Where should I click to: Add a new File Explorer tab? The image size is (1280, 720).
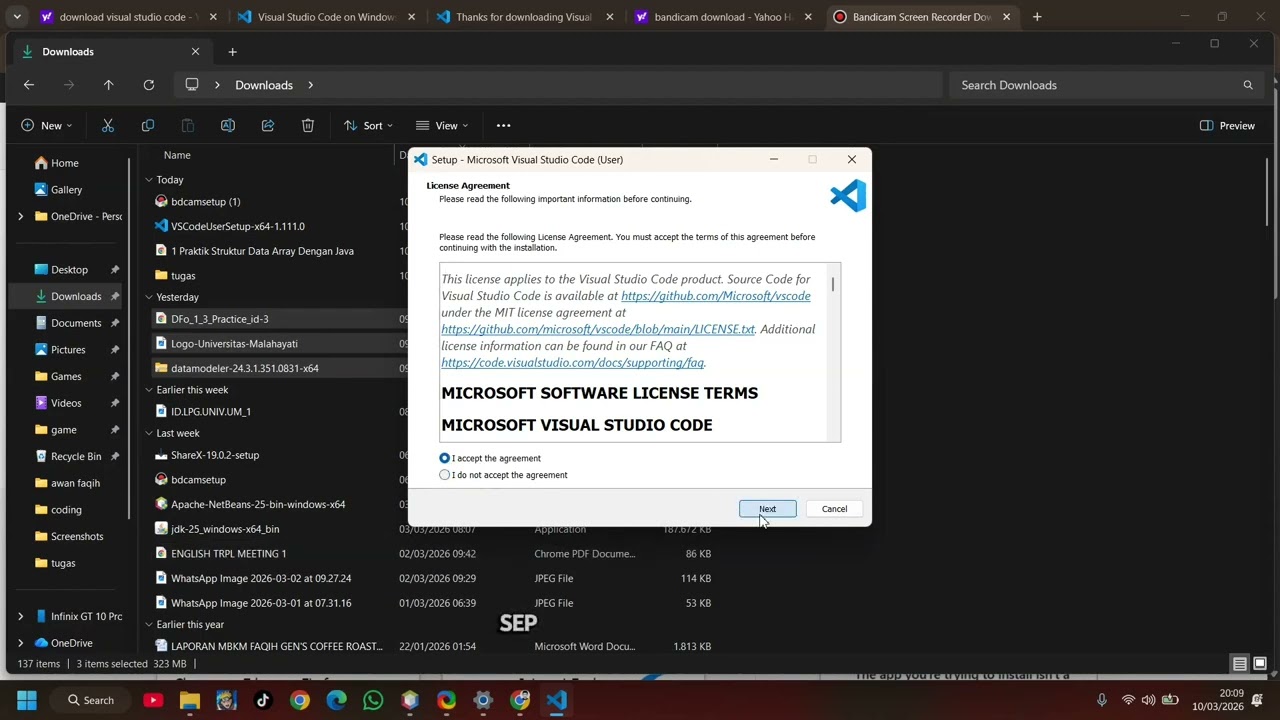tap(232, 52)
